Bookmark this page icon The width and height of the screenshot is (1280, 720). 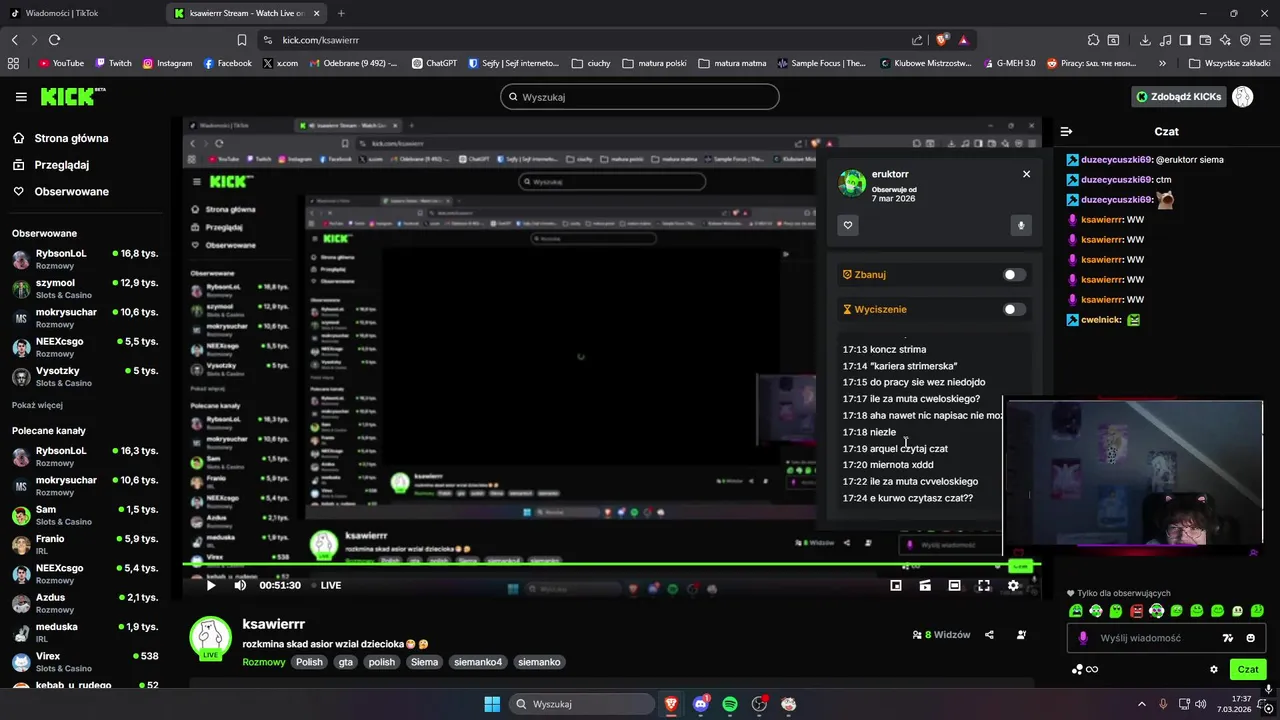[x=241, y=40]
